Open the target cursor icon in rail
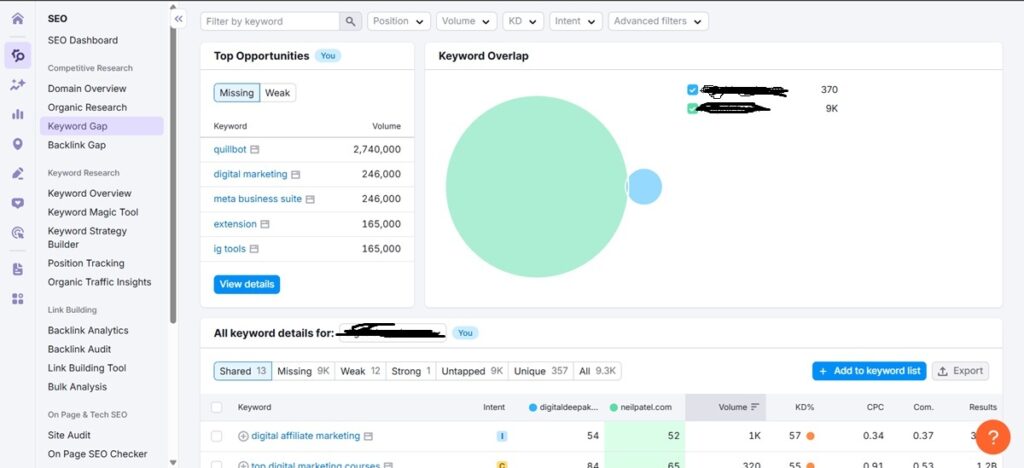 18,232
